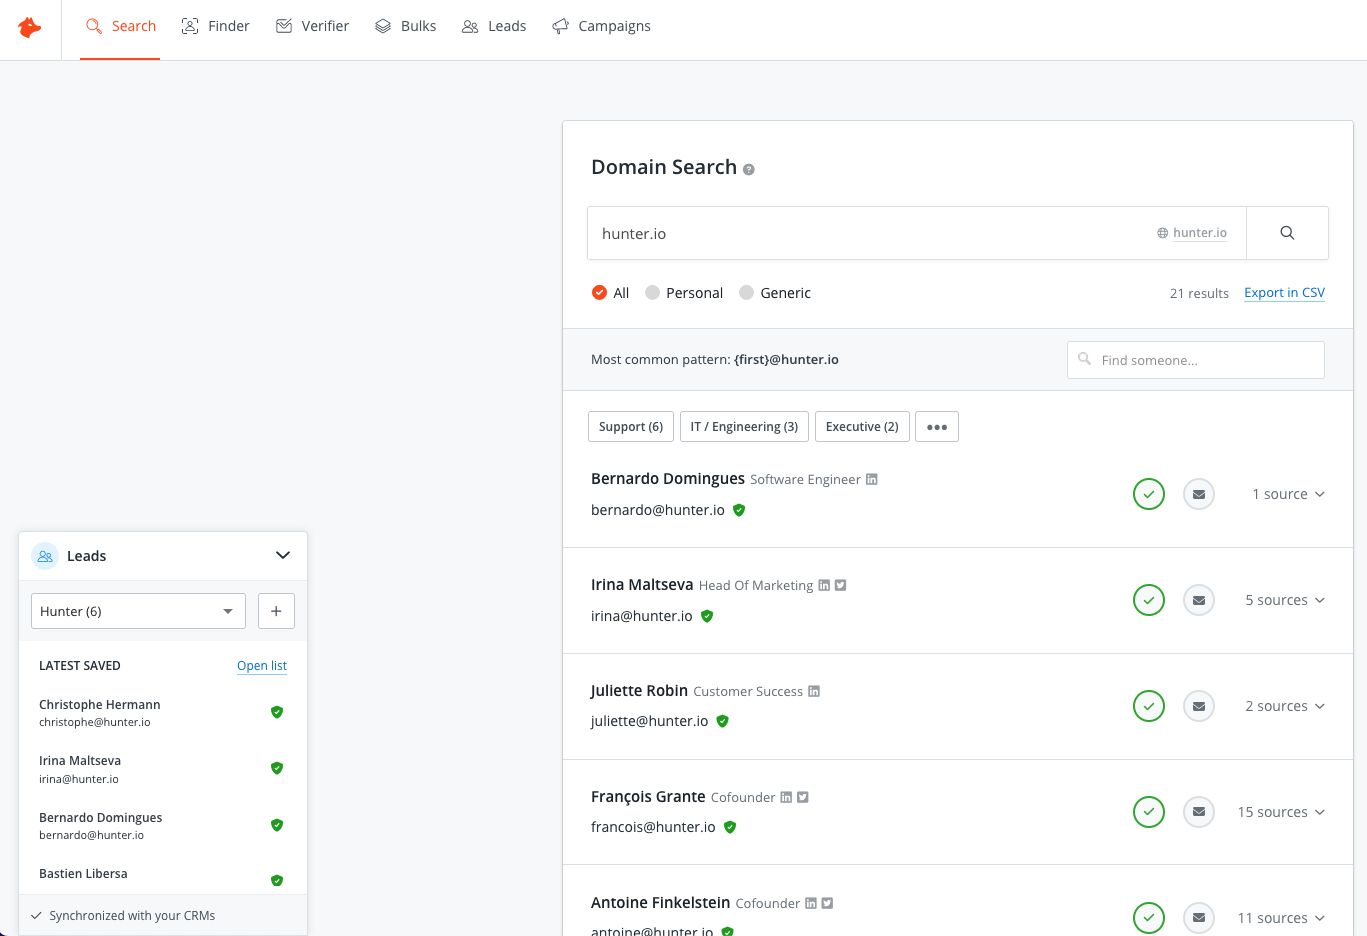Toggle saved lead checkmark for François Grante
Image resolution: width=1367 pixels, height=936 pixels.
coord(1149,812)
